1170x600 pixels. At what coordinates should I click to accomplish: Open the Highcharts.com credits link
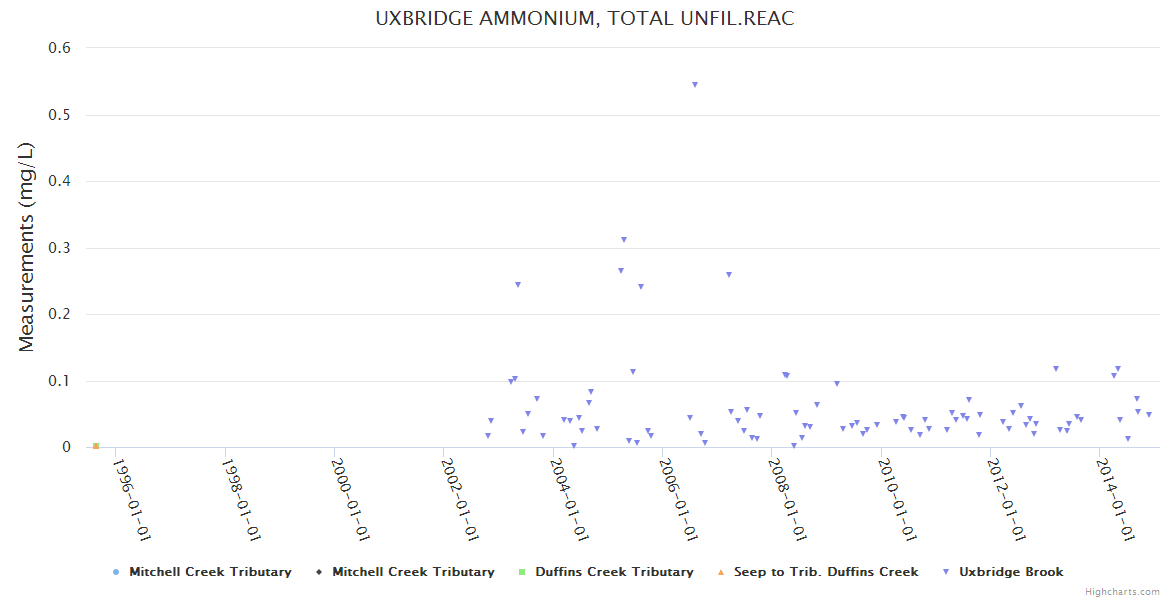[x=1122, y=592]
